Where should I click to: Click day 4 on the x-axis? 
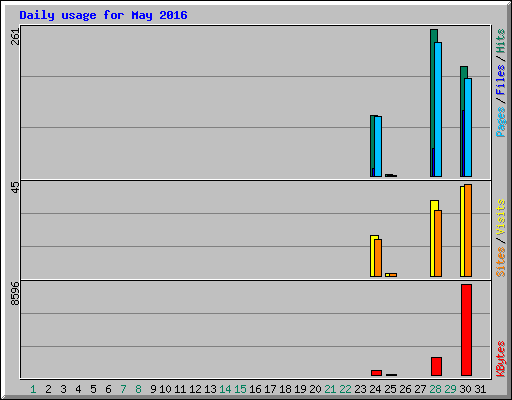(78, 389)
